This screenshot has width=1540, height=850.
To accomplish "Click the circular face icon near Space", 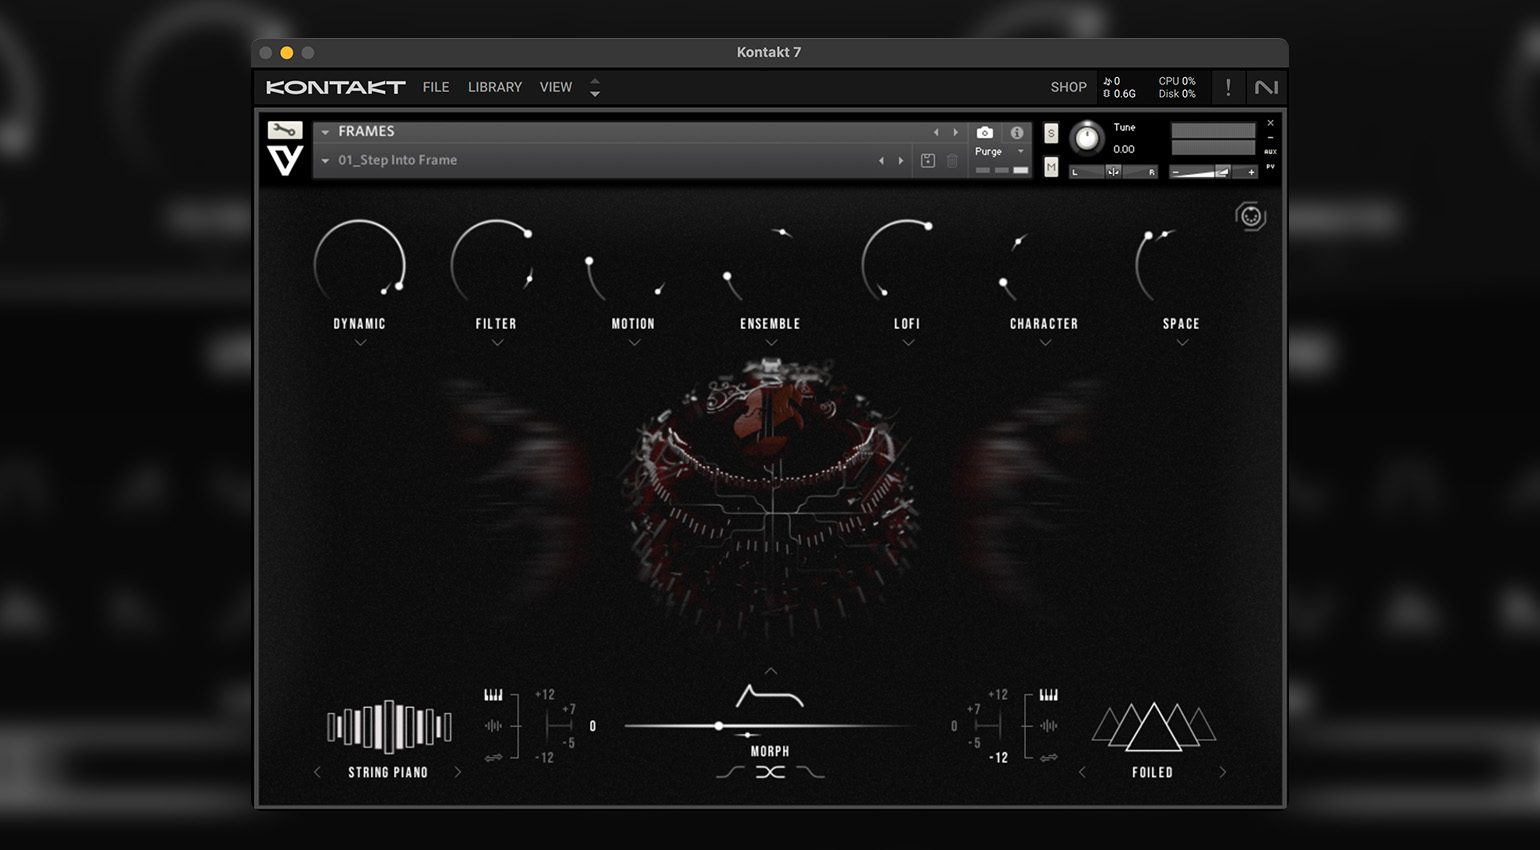I will (x=1250, y=216).
